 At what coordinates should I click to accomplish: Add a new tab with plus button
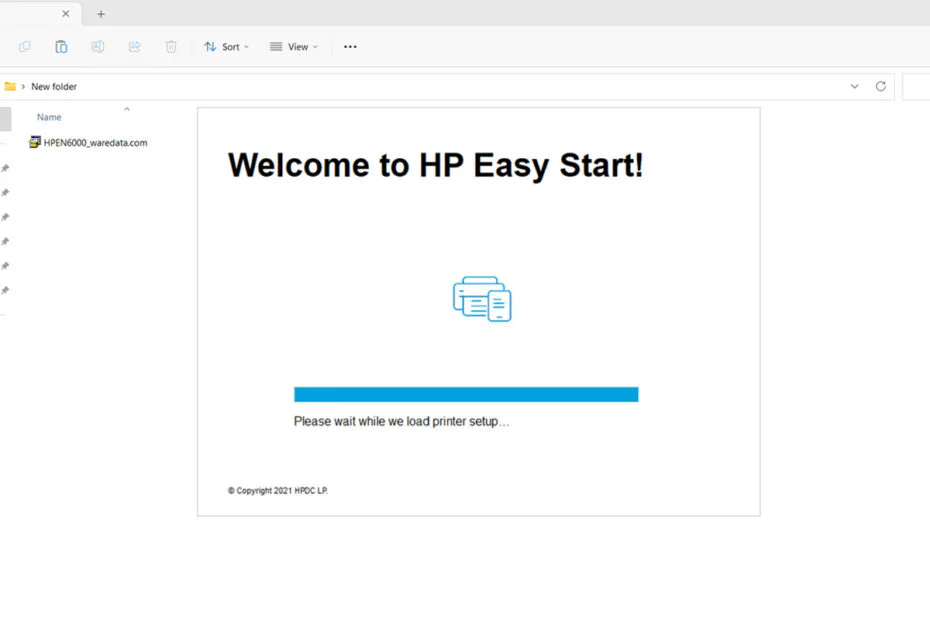[101, 14]
